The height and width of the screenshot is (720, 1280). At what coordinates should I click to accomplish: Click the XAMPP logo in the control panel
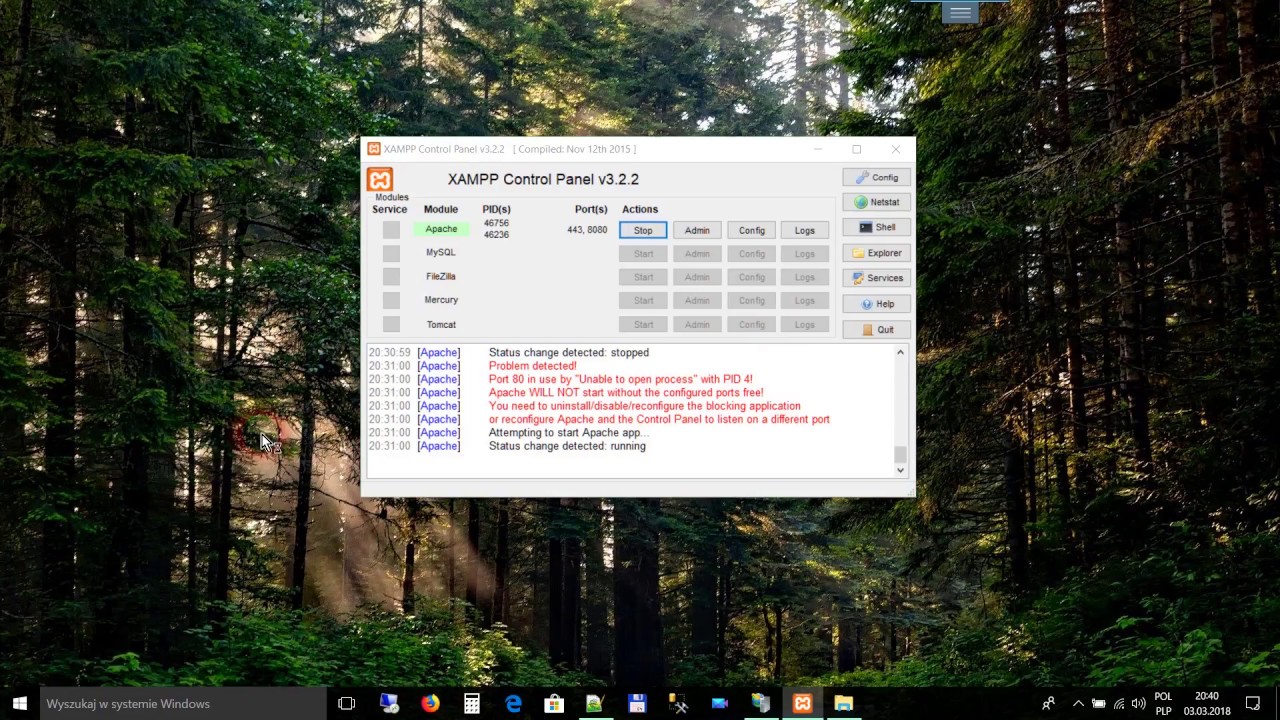point(380,180)
